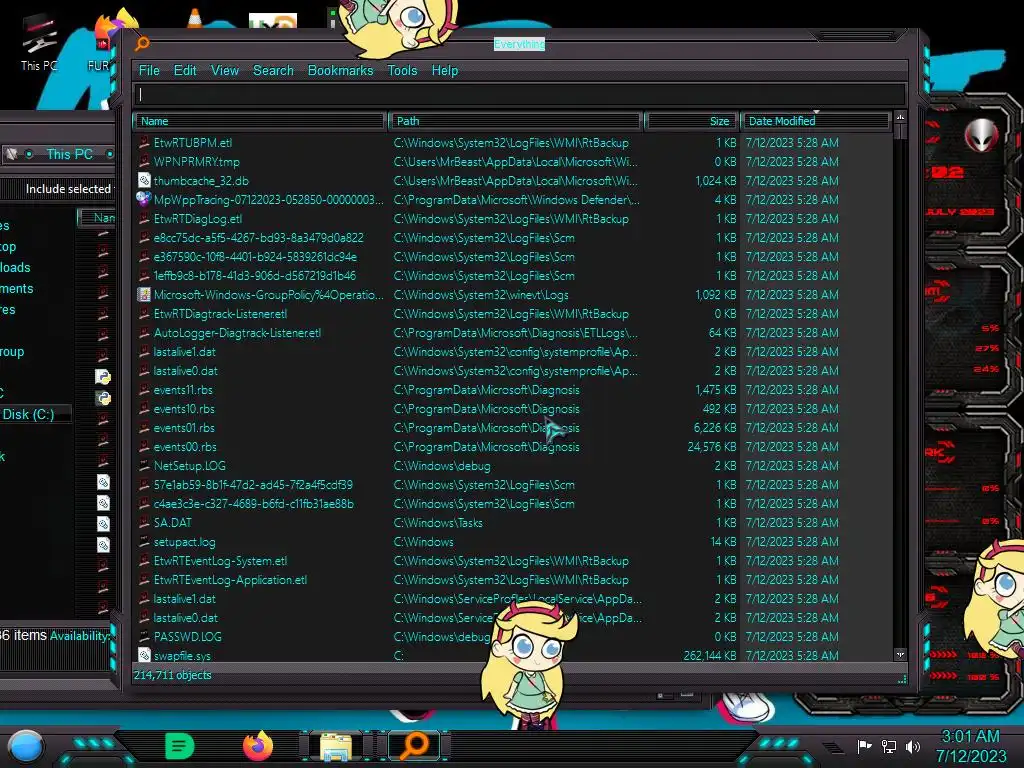Sort results by Size column header
The image size is (1024, 768).
(691, 121)
